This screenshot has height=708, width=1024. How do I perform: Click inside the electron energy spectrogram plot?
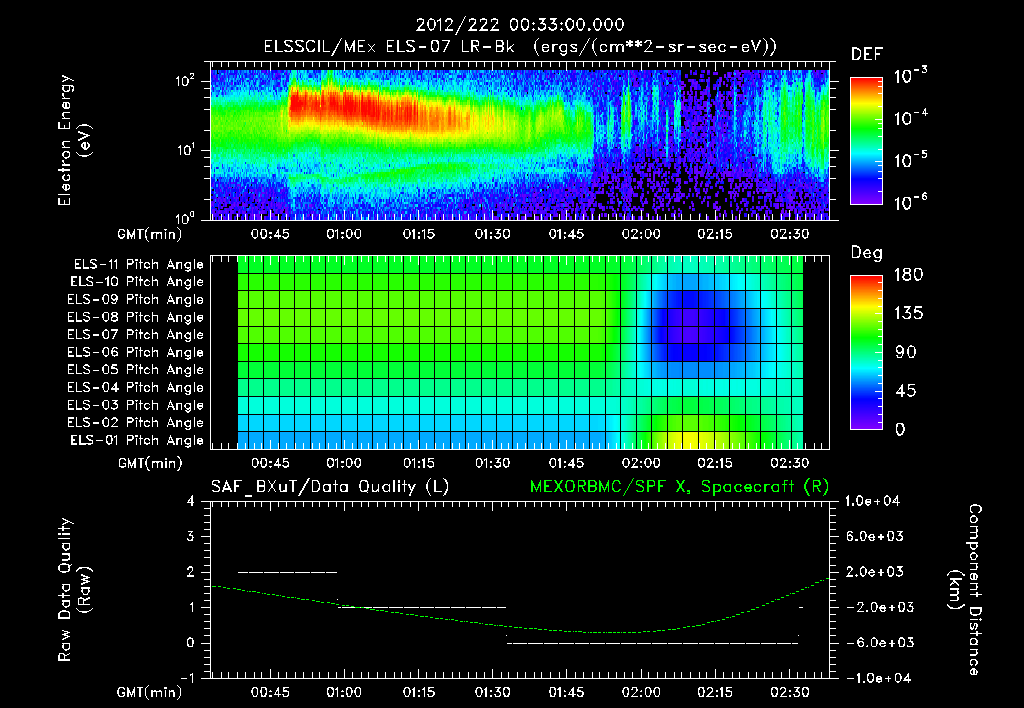(x=520, y=144)
